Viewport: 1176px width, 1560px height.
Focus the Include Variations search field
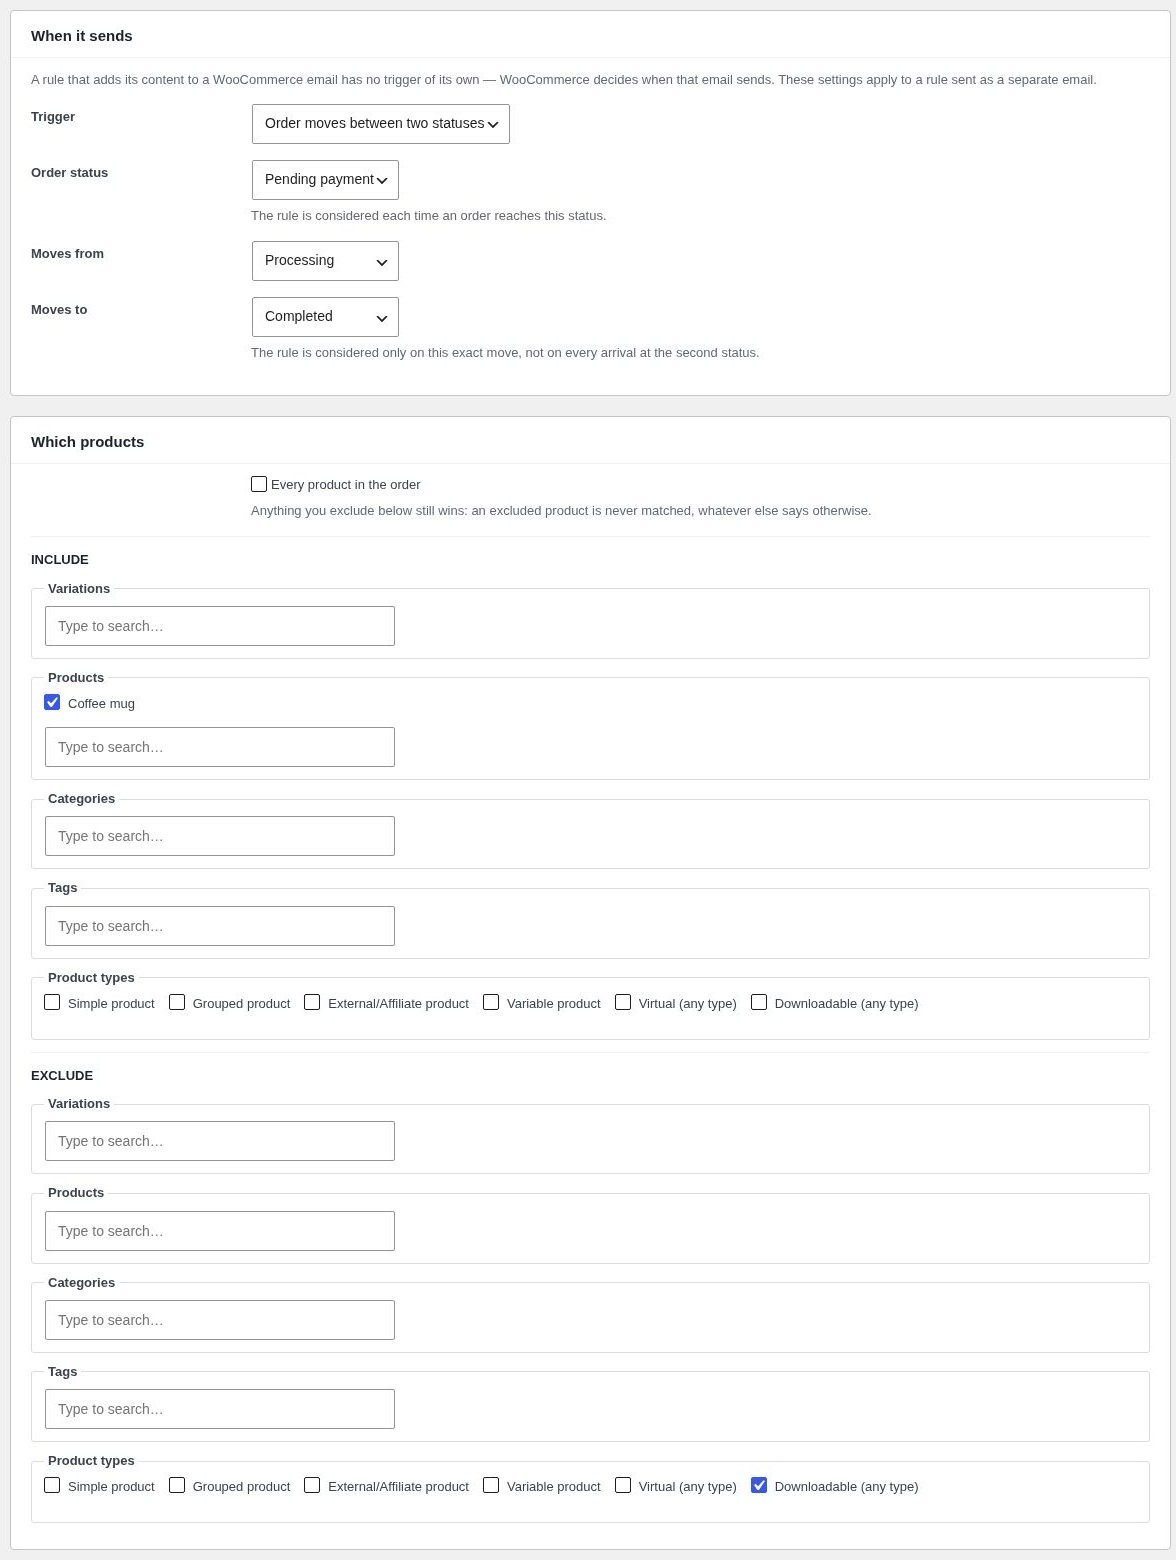[x=220, y=626]
